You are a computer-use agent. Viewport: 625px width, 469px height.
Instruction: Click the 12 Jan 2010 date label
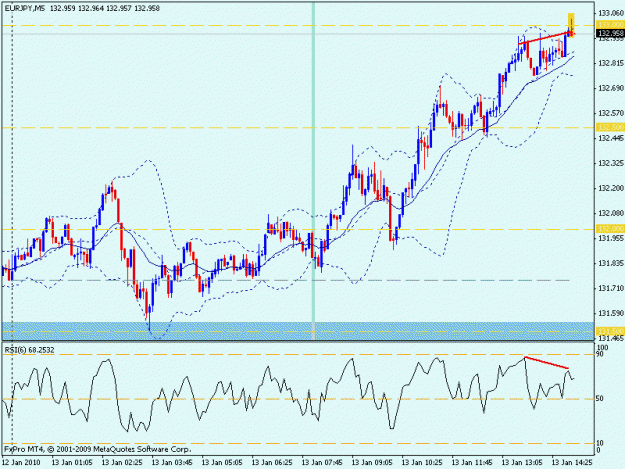(x=21, y=462)
